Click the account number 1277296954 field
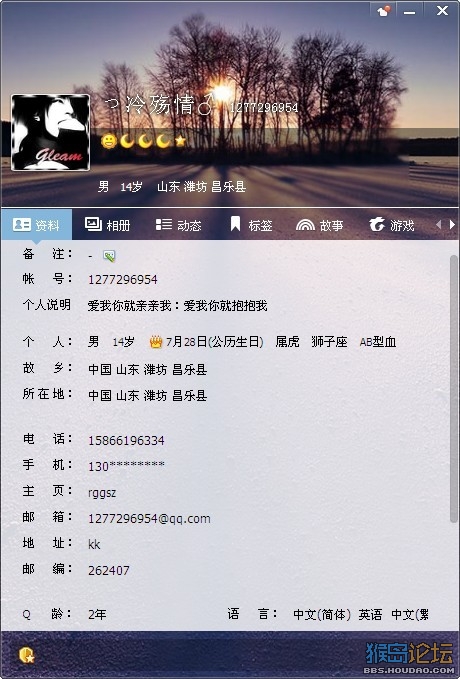Screen dimensions: 460x679 pos(123,279)
